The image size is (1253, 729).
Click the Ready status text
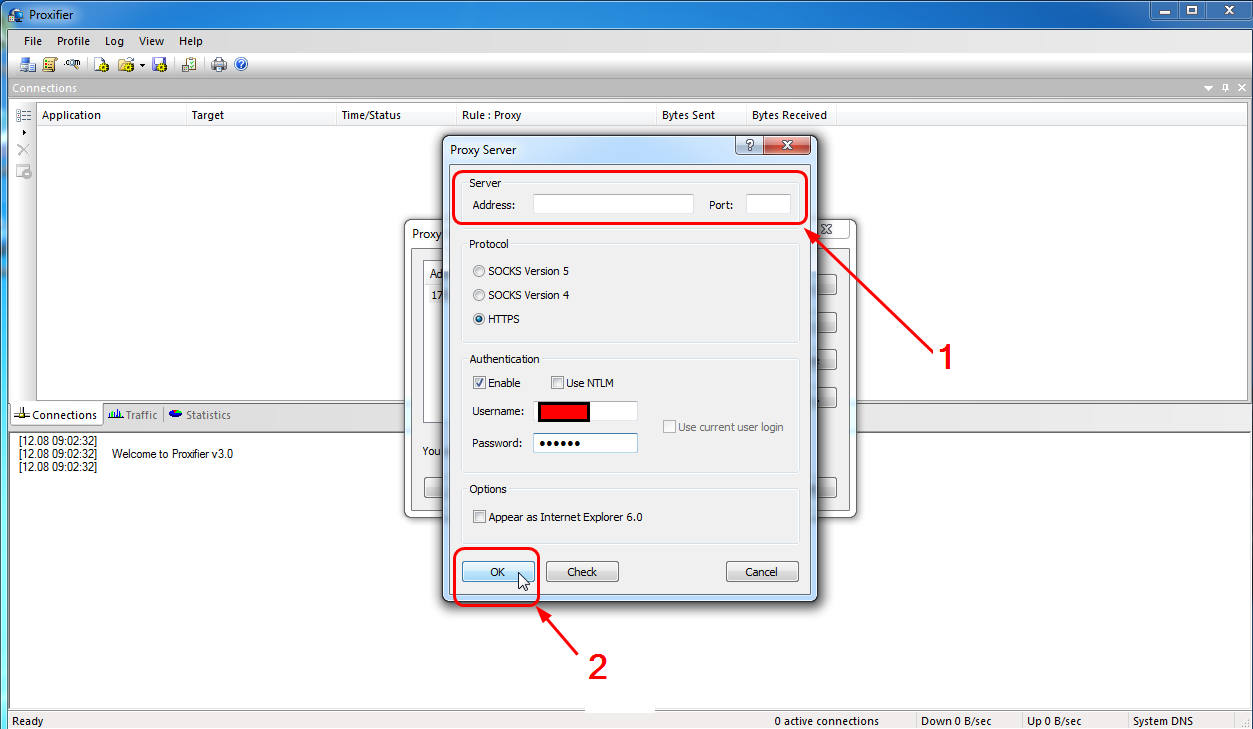click(27, 721)
